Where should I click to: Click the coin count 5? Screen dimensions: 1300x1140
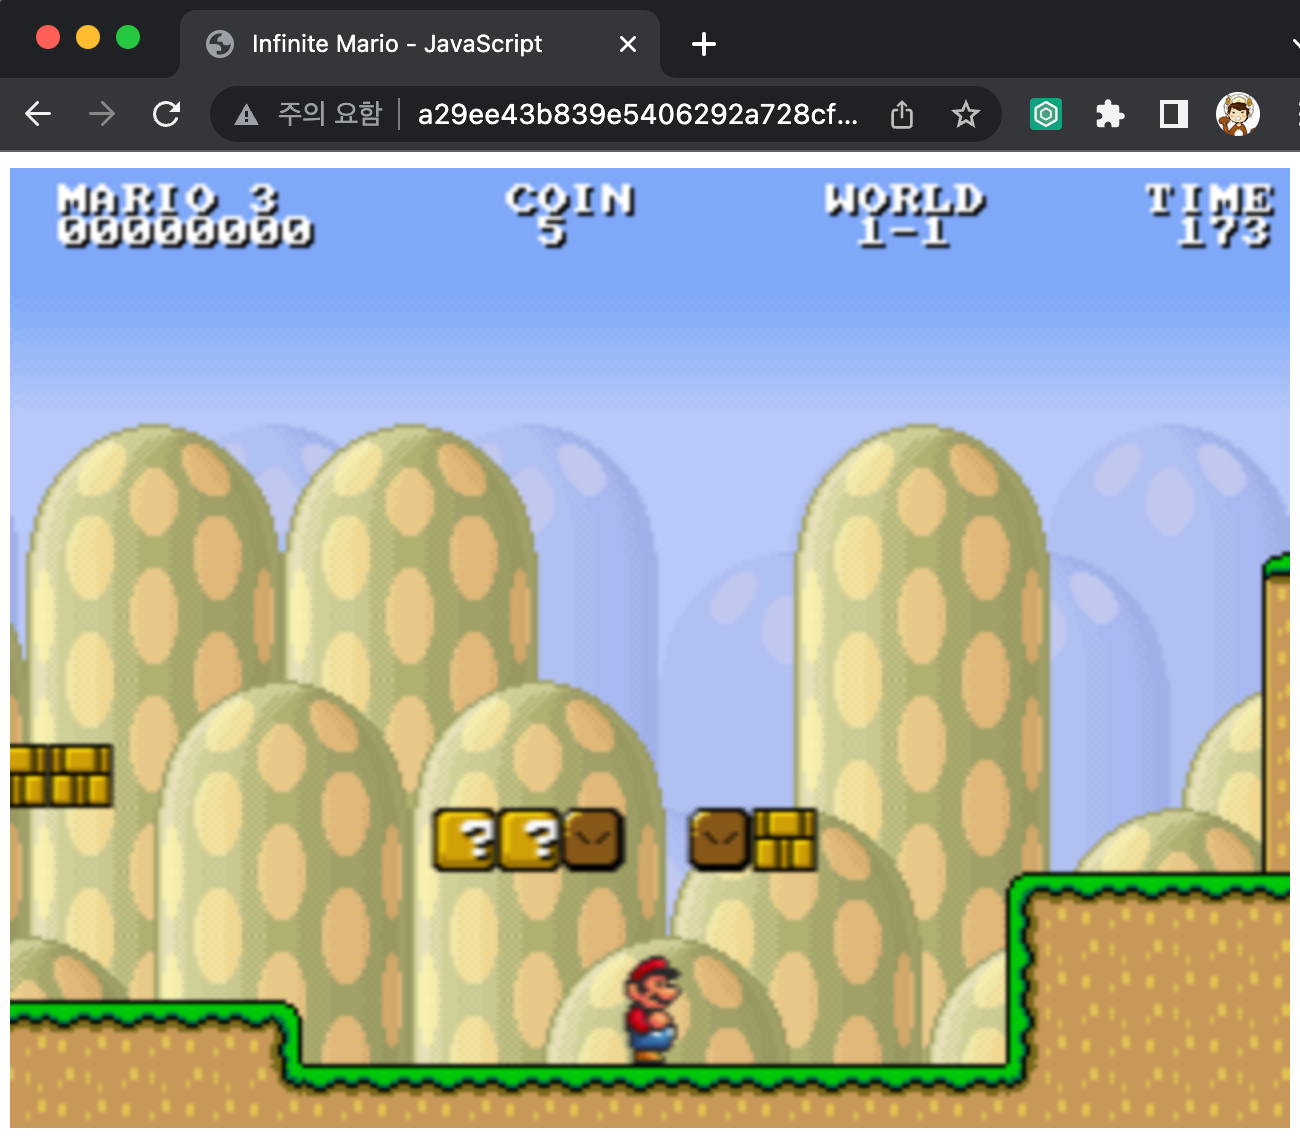(552, 232)
